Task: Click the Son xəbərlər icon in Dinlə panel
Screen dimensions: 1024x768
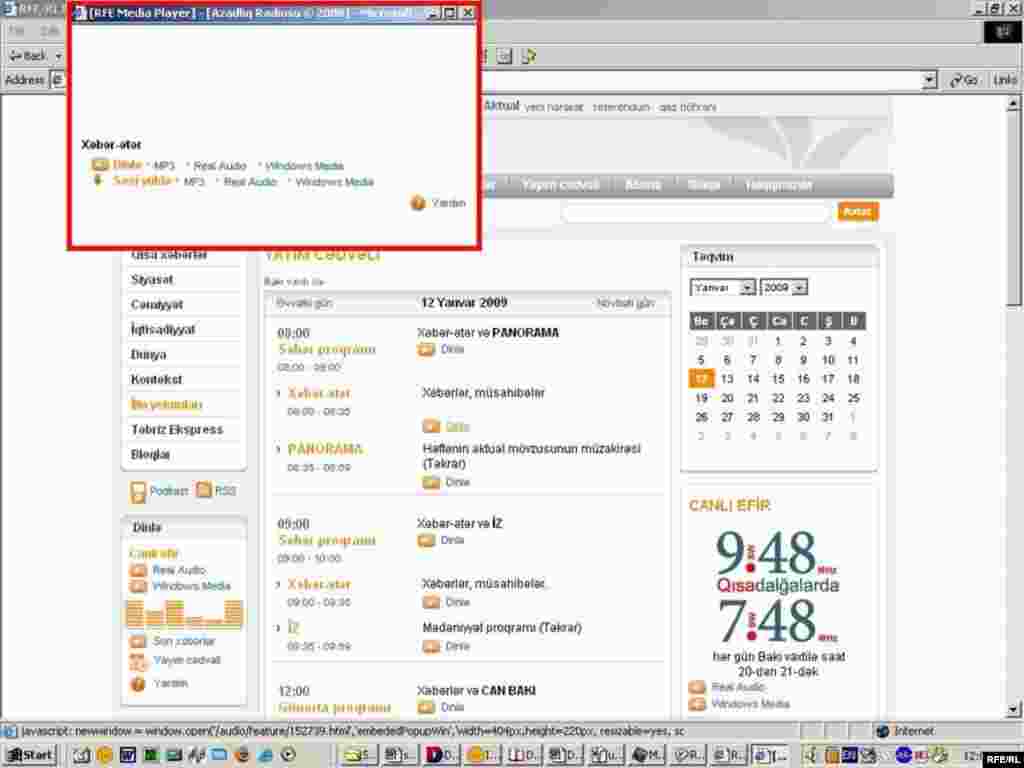Action: click(x=138, y=641)
